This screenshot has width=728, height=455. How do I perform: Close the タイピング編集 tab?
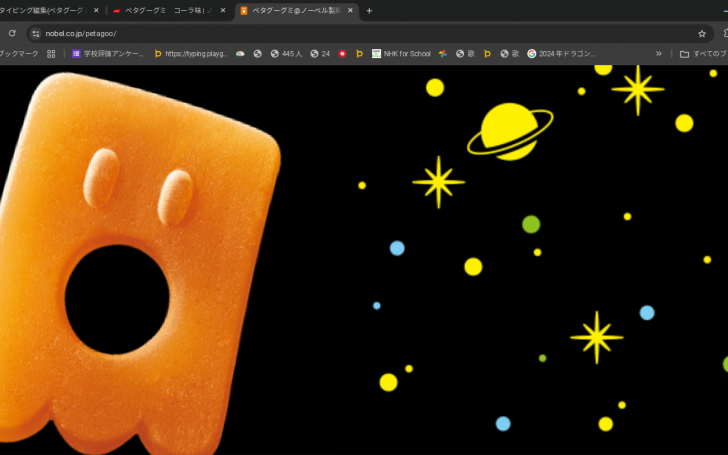click(x=96, y=11)
